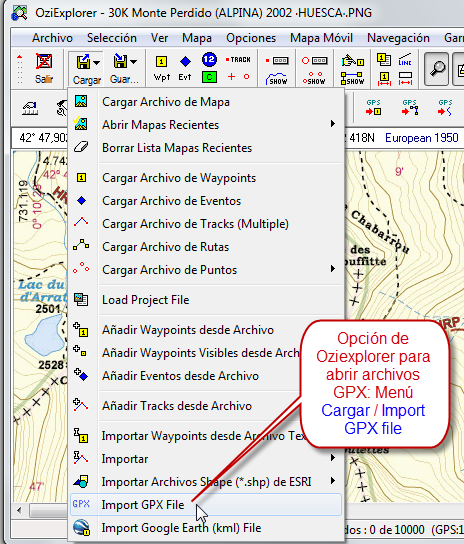Image resolution: width=464 pixels, height=544 pixels.
Task: Select the Wpt waypoint tool
Action: coord(161,69)
